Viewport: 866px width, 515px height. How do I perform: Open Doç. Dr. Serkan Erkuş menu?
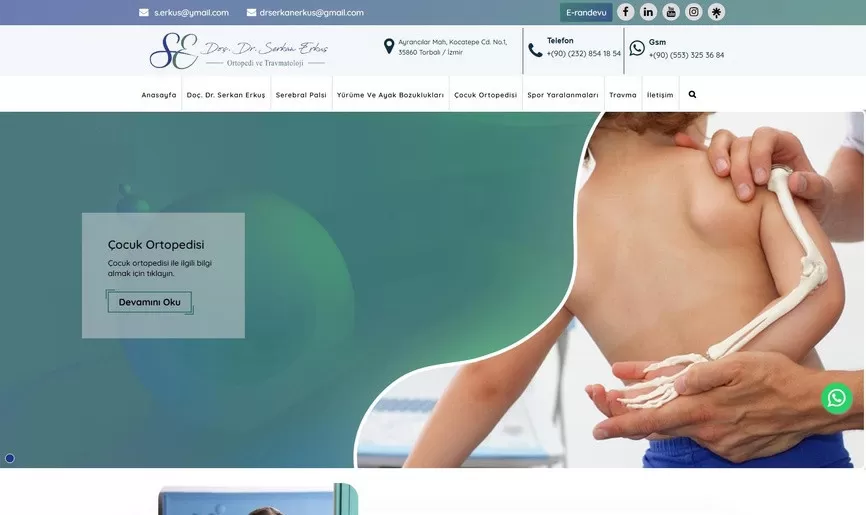(226, 95)
